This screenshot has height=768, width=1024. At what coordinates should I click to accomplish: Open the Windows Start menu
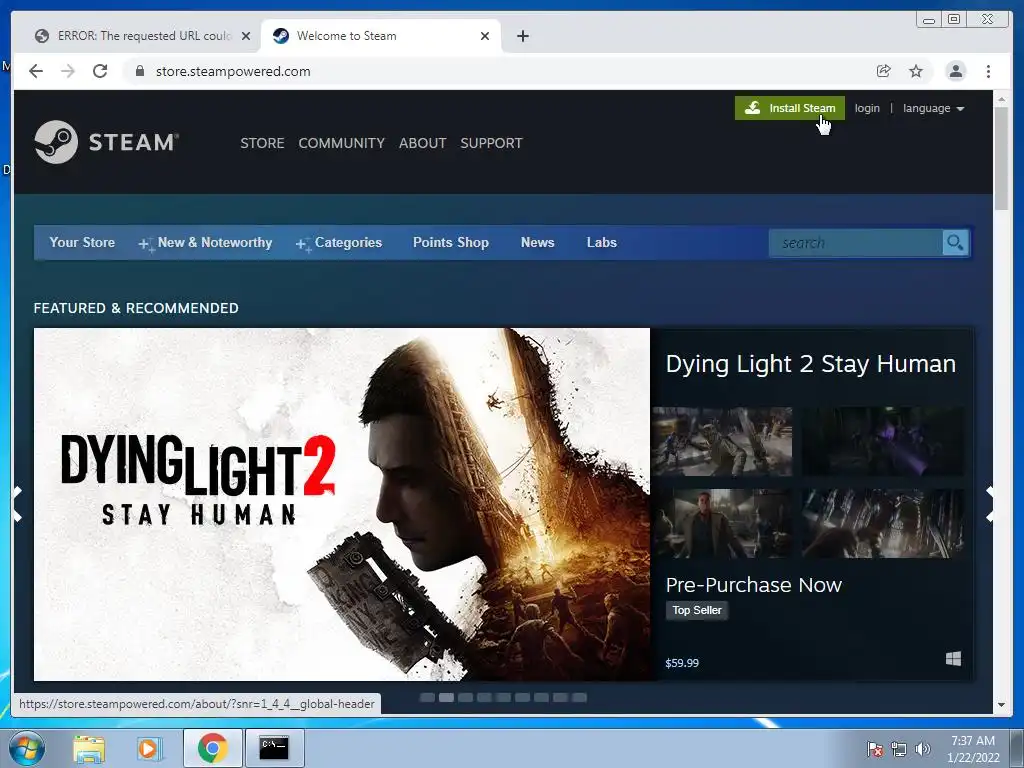pos(26,748)
